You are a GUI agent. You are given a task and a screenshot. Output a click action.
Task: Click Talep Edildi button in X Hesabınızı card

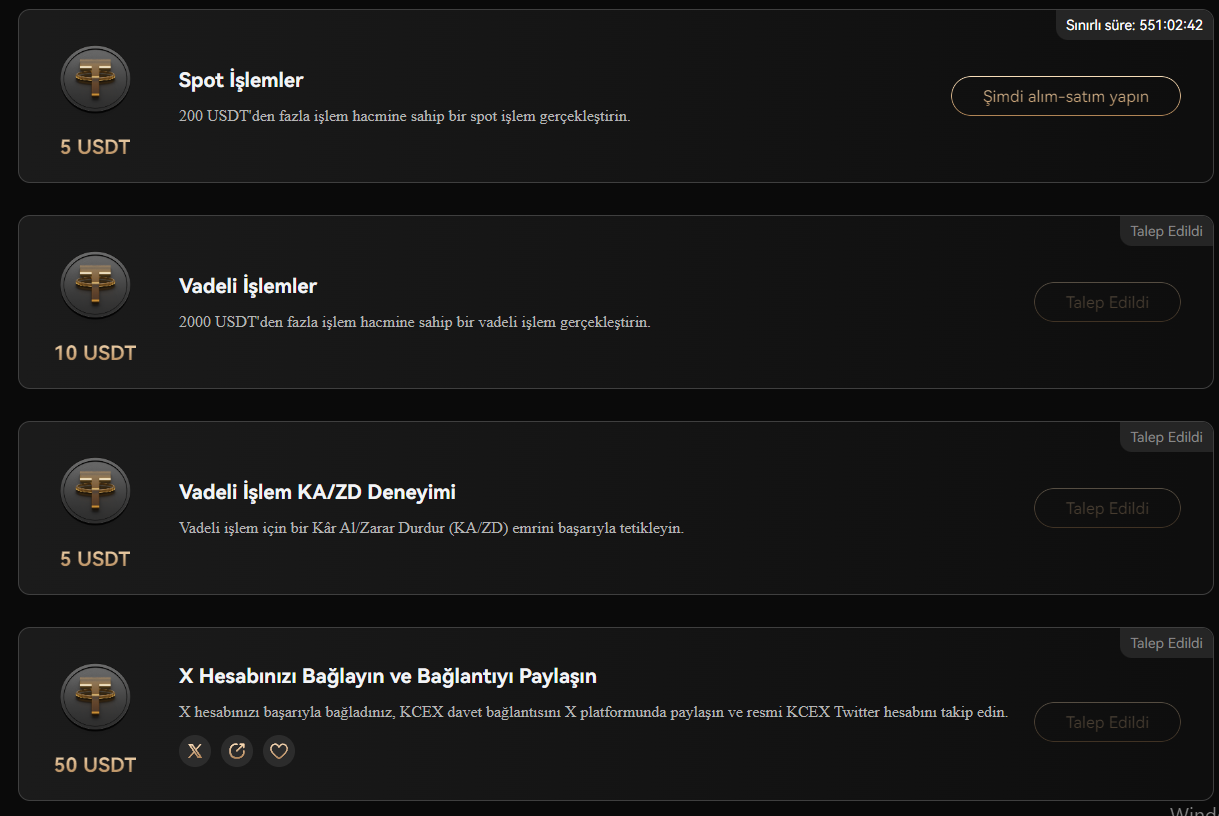[1107, 722]
